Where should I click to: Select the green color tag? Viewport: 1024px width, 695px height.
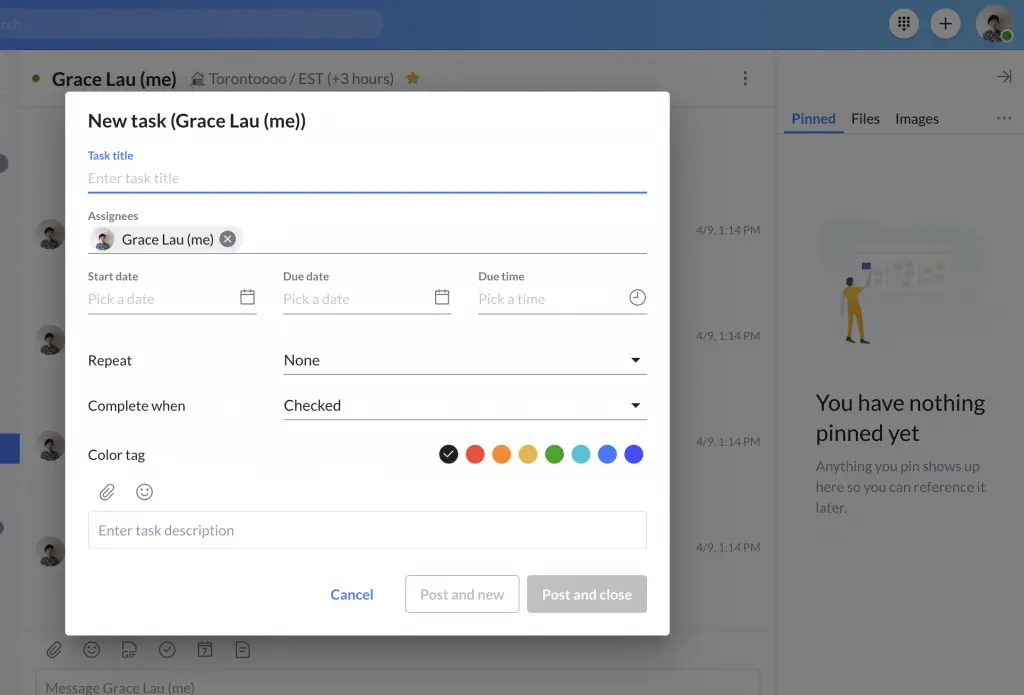[x=554, y=455]
